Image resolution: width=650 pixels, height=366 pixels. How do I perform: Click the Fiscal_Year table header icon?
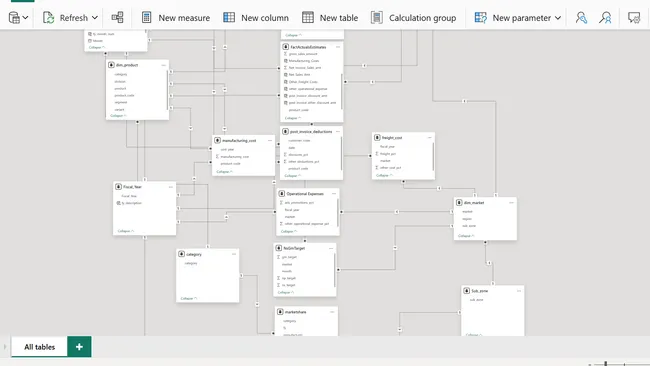(x=118, y=187)
